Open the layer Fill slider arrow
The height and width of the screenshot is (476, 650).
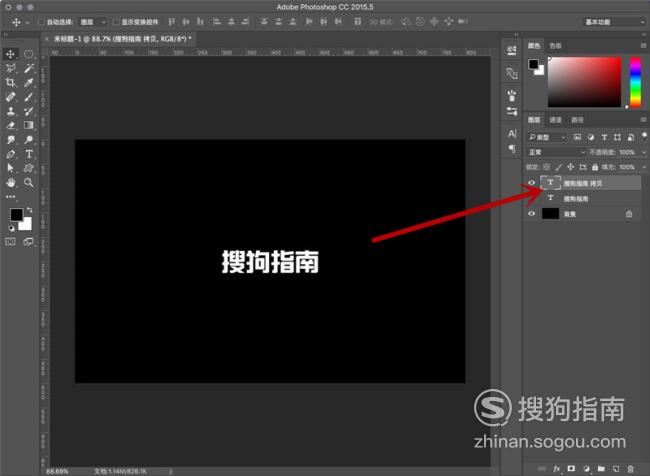(644, 167)
